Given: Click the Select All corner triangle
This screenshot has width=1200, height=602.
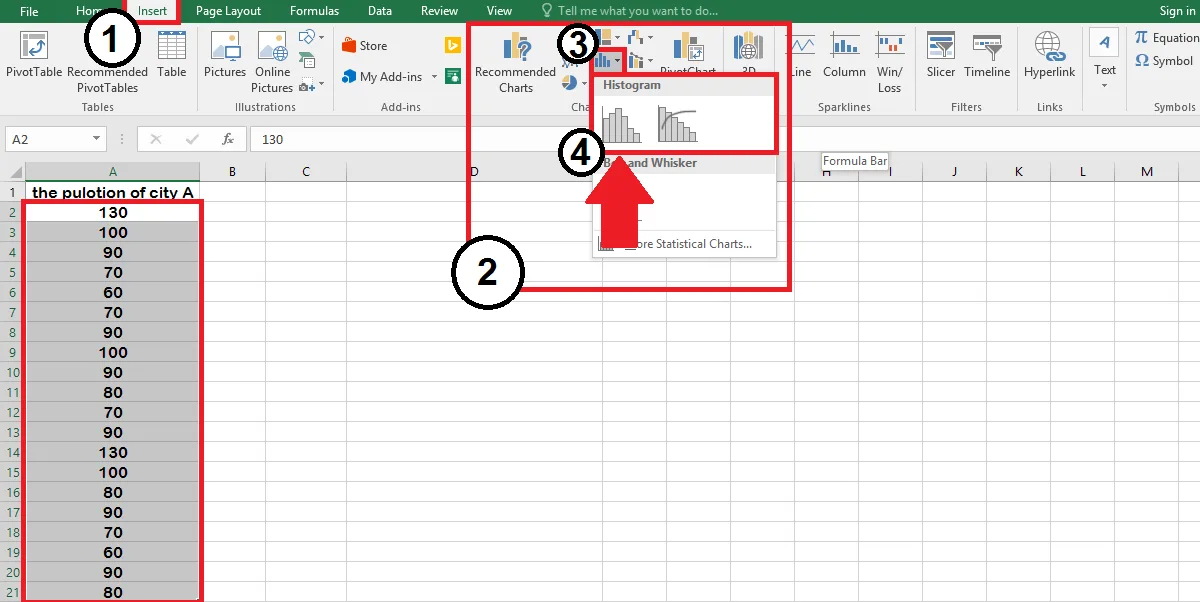Looking at the screenshot, I should point(12,172).
